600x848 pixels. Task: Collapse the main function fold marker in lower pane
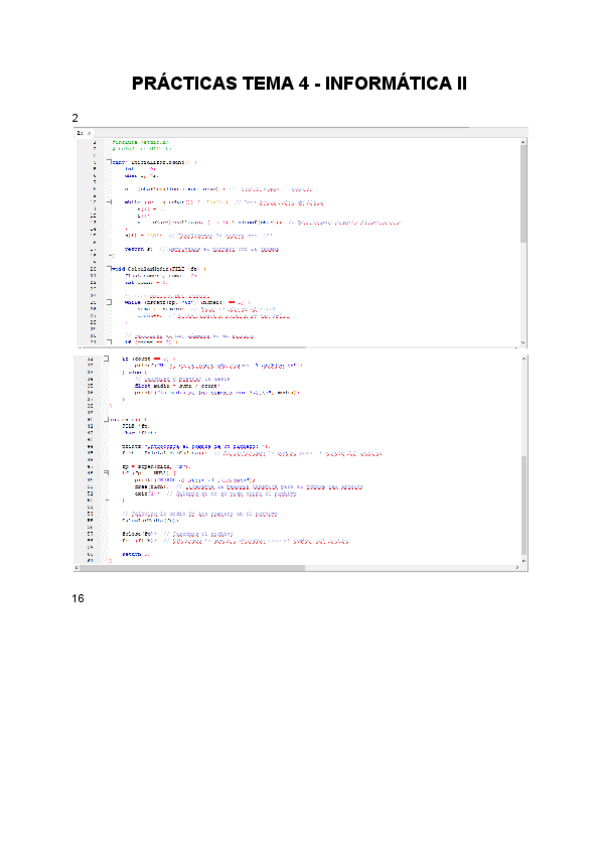click(107, 419)
